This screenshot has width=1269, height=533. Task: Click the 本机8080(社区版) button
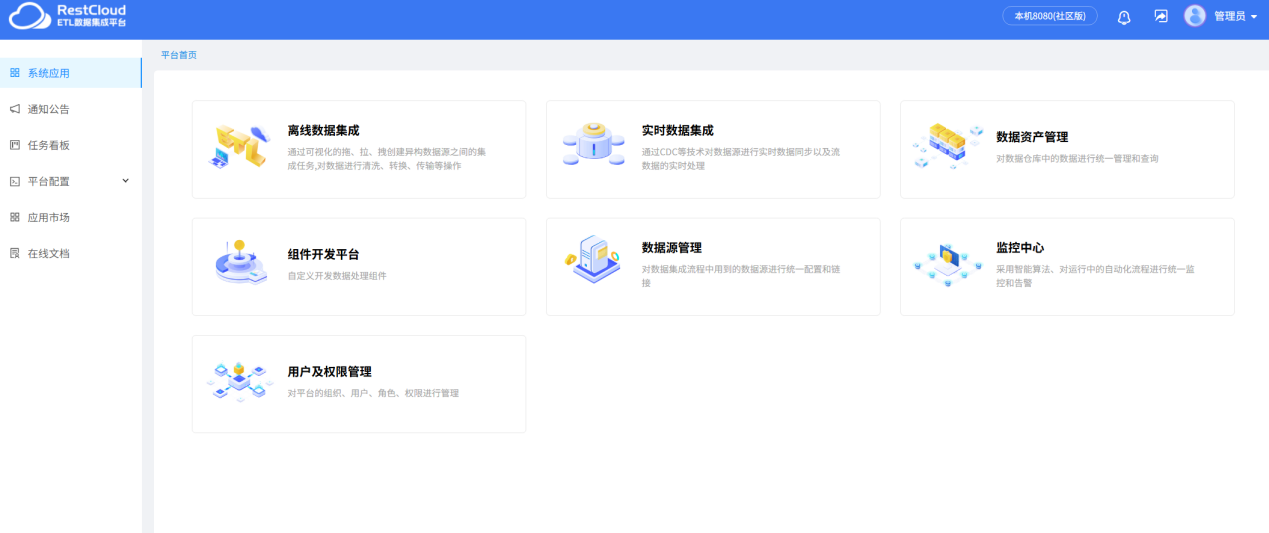pyautogui.click(x=1050, y=16)
